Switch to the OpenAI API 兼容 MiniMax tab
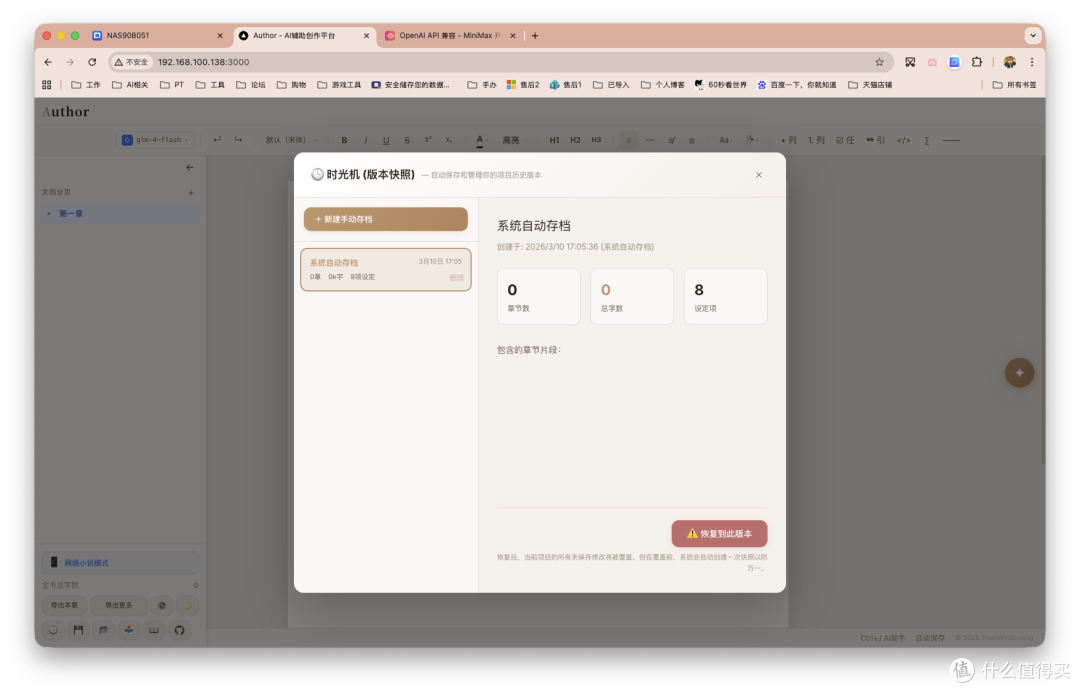The width and height of the screenshot is (1080, 693). pos(449,36)
